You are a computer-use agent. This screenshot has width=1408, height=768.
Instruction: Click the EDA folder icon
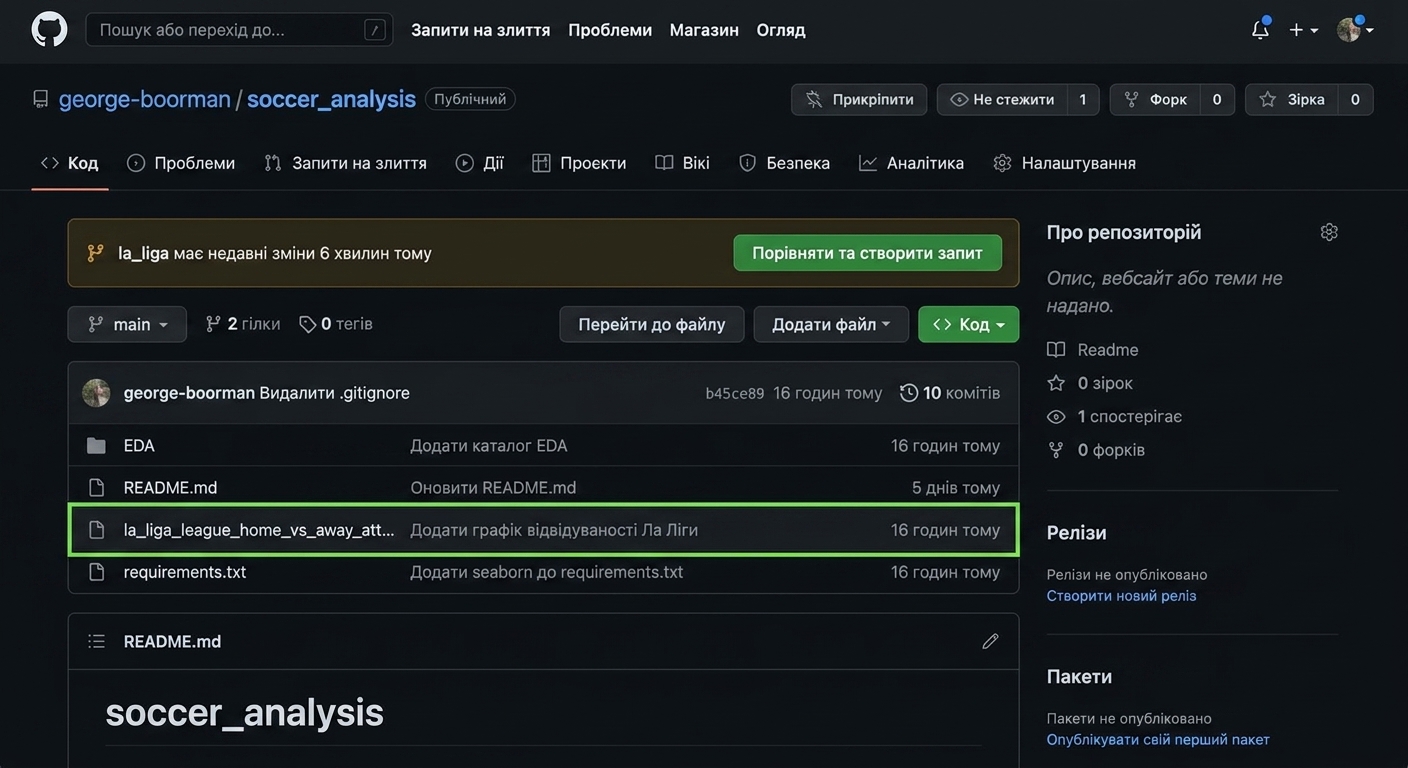coord(96,446)
